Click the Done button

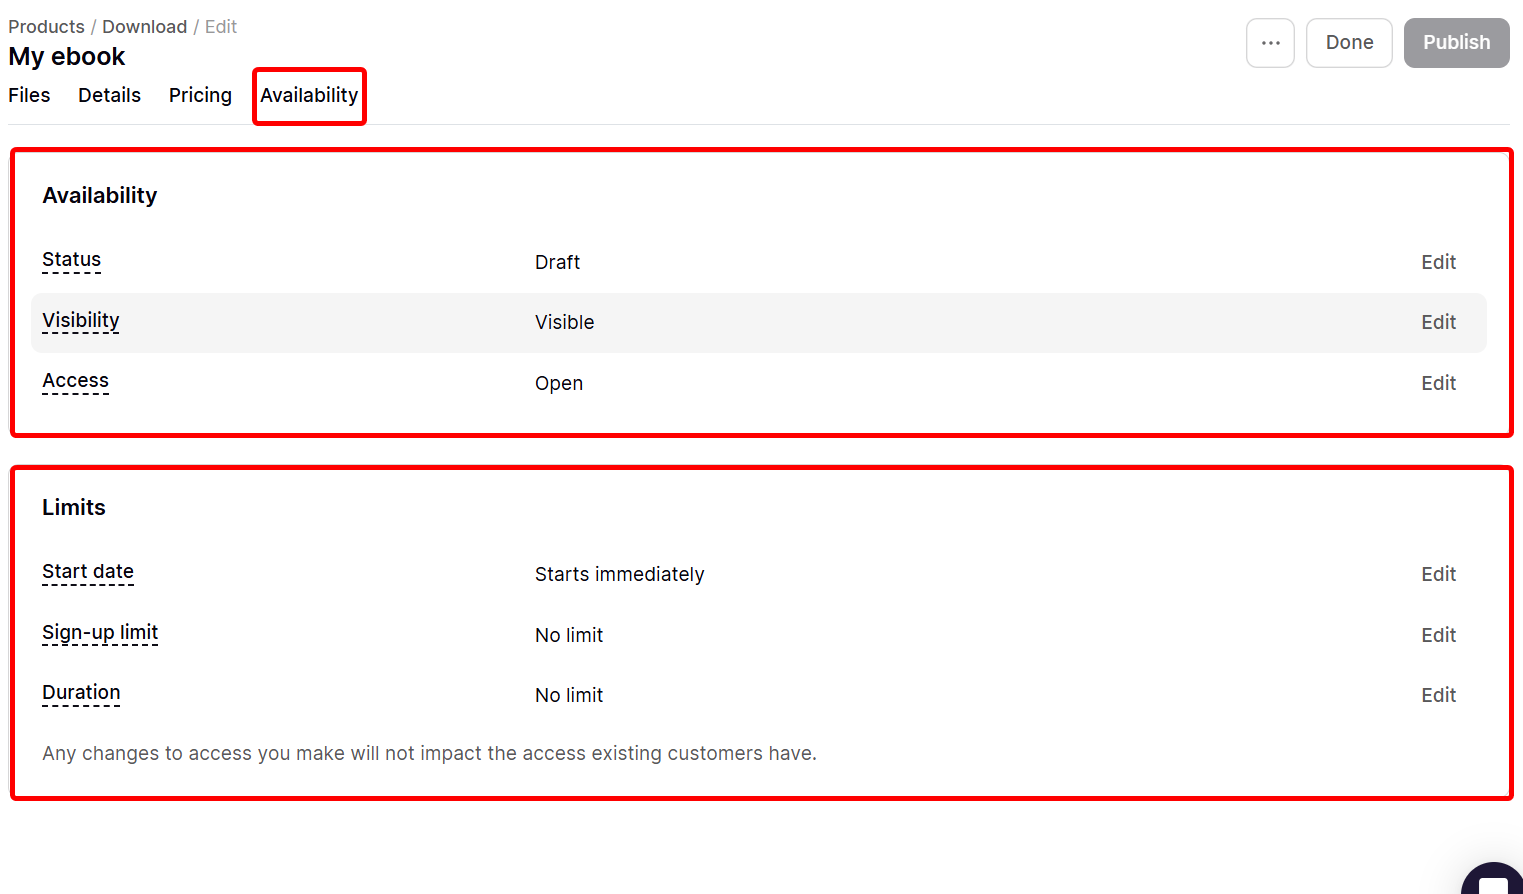click(x=1349, y=43)
